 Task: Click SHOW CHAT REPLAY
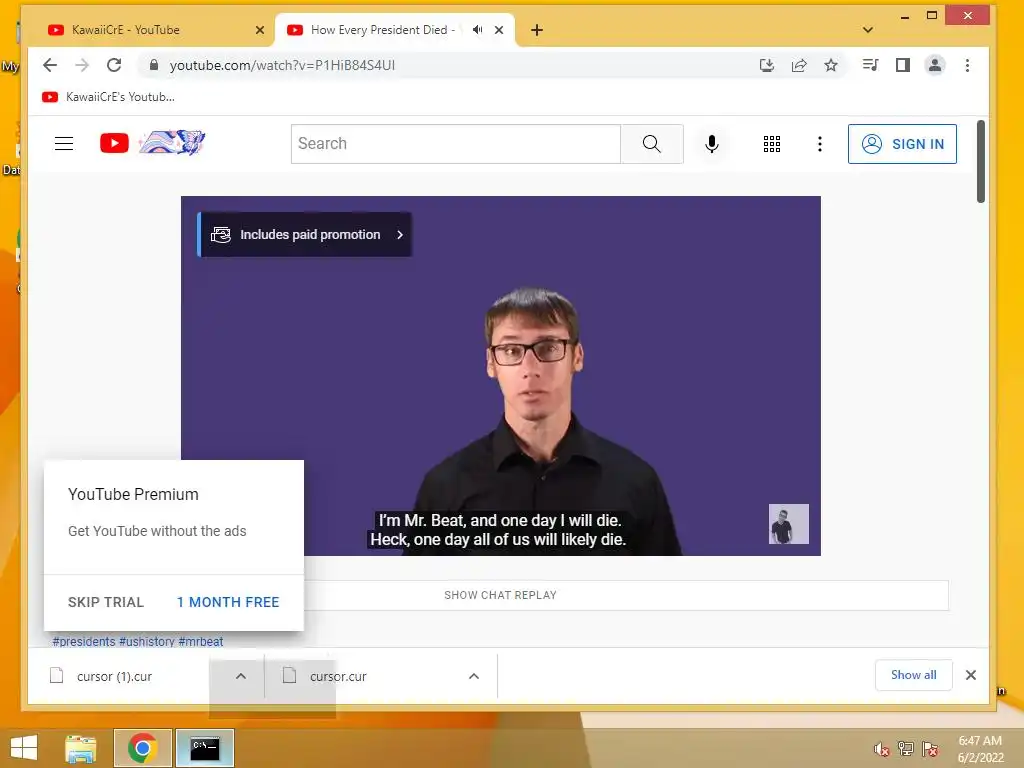click(500, 595)
